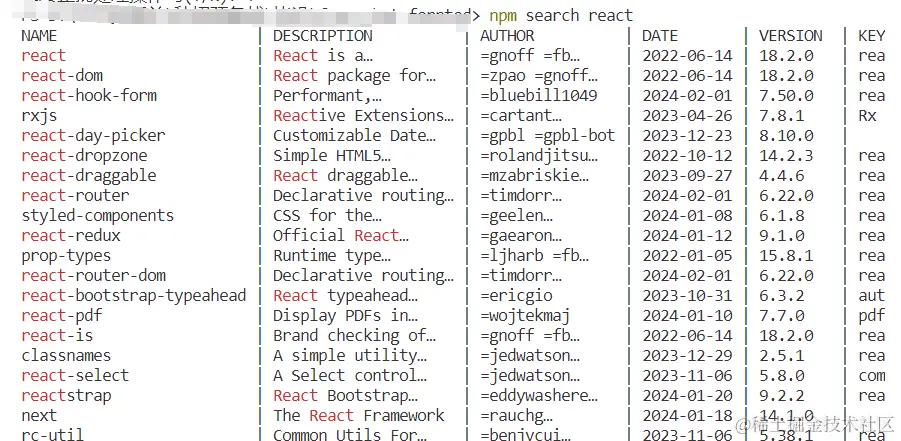
Task: Click version 8.10.0
Action: tap(786, 136)
